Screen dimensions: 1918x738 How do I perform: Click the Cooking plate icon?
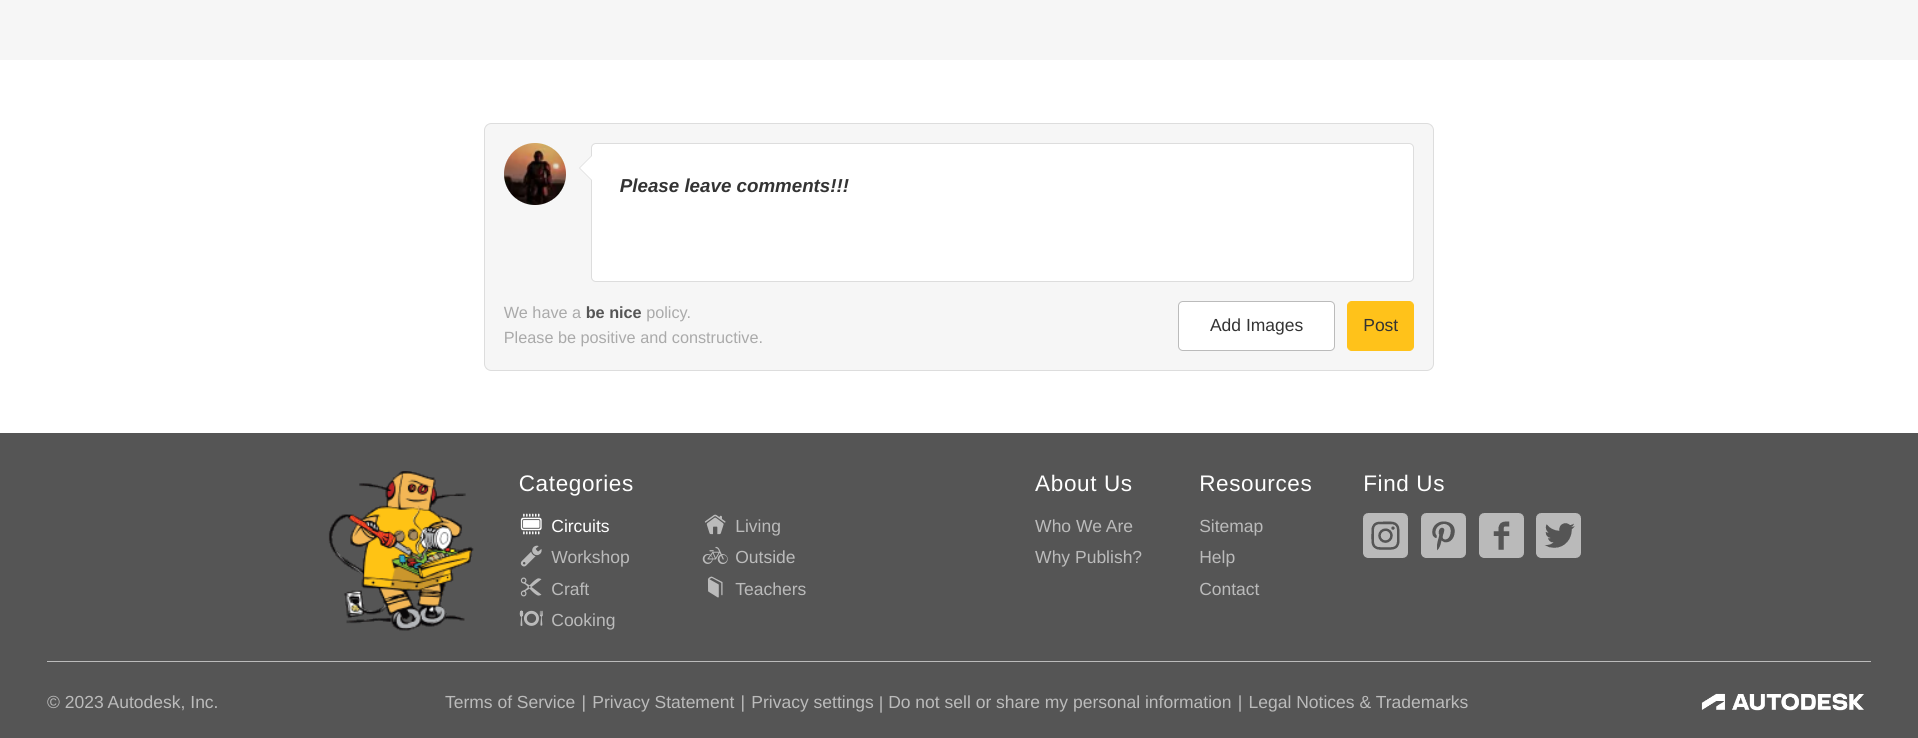click(x=531, y=619)
